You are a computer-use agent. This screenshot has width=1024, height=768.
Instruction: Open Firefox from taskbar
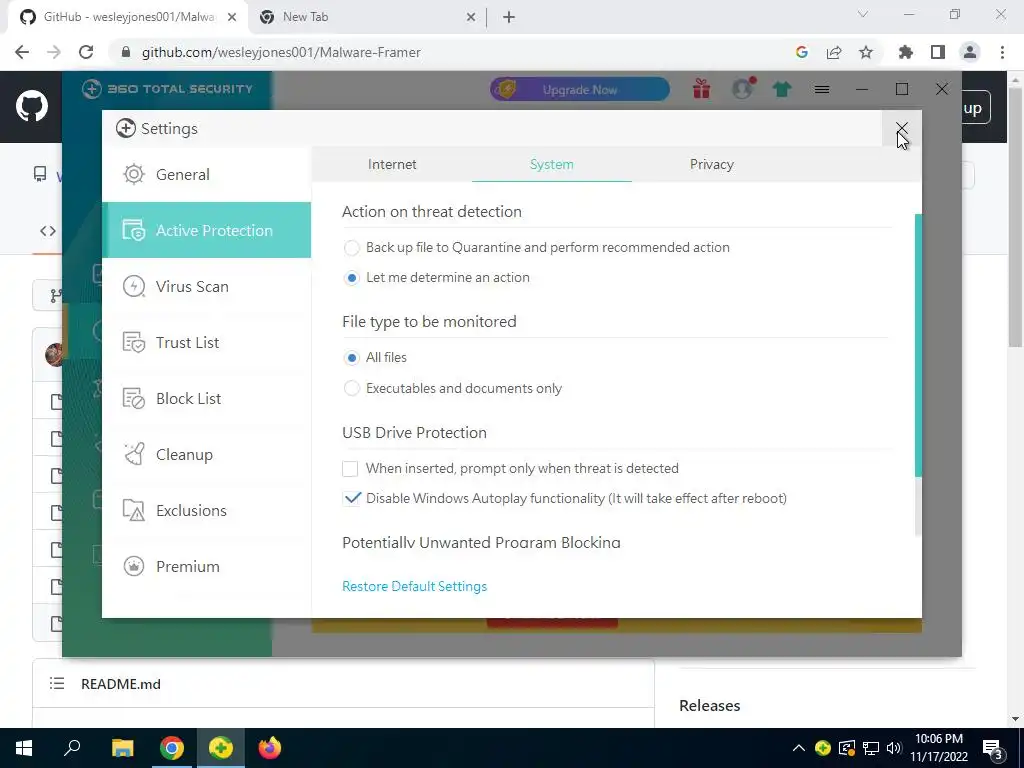coord(269,748)
